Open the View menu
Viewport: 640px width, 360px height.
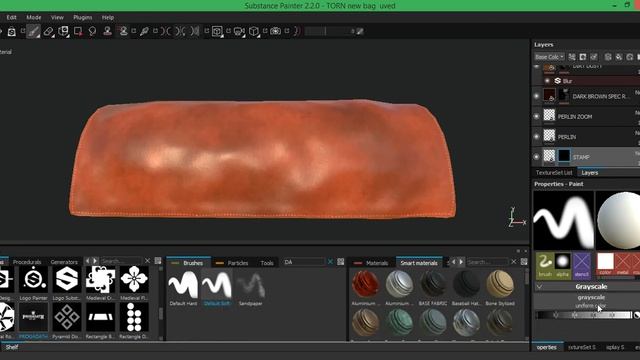57,18
